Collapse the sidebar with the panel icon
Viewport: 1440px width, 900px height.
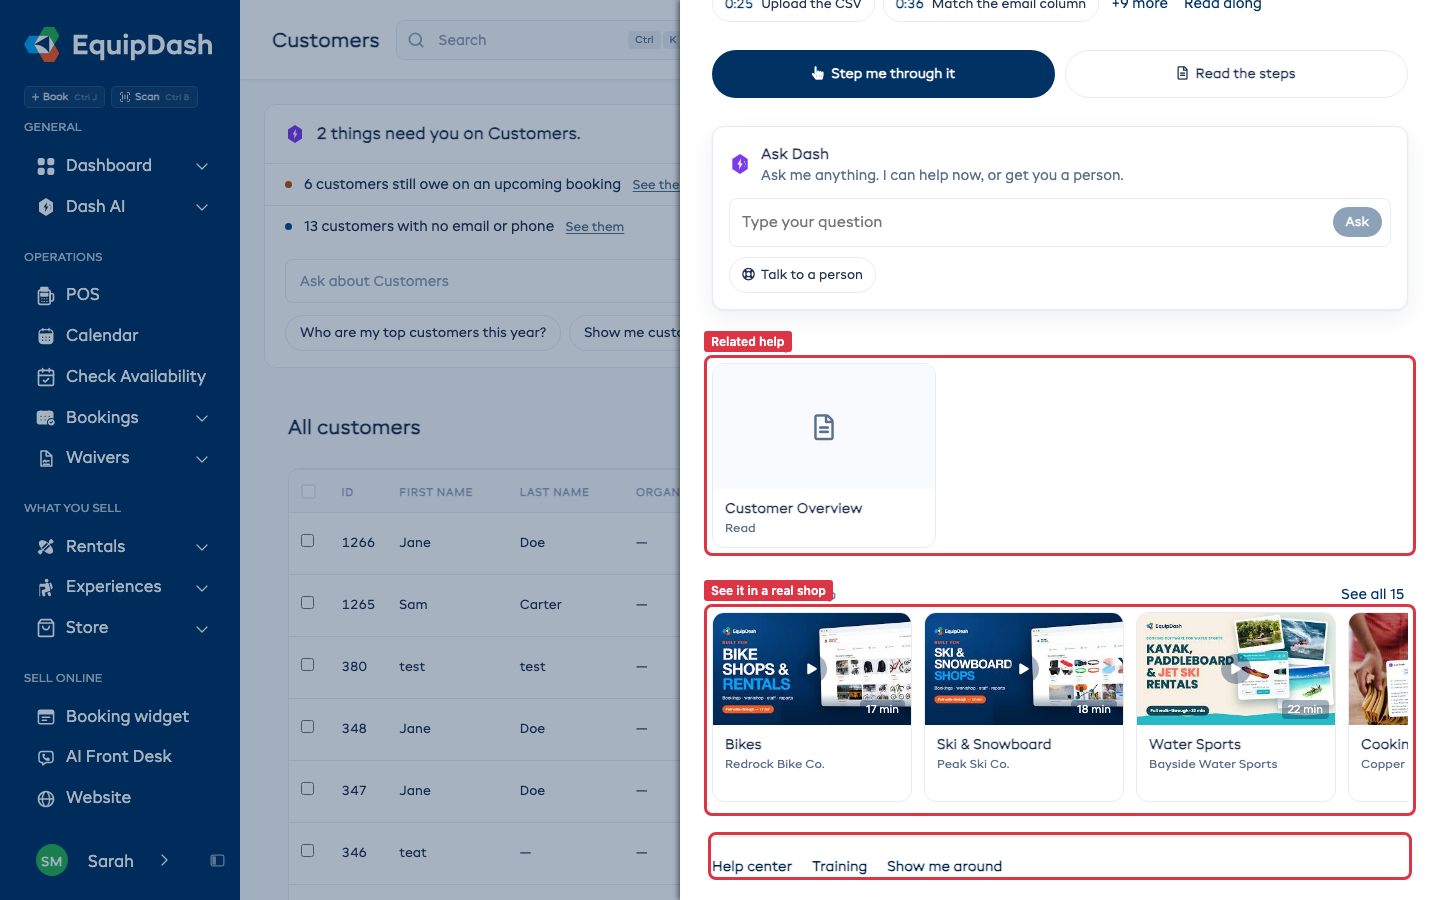click(217, 861)
